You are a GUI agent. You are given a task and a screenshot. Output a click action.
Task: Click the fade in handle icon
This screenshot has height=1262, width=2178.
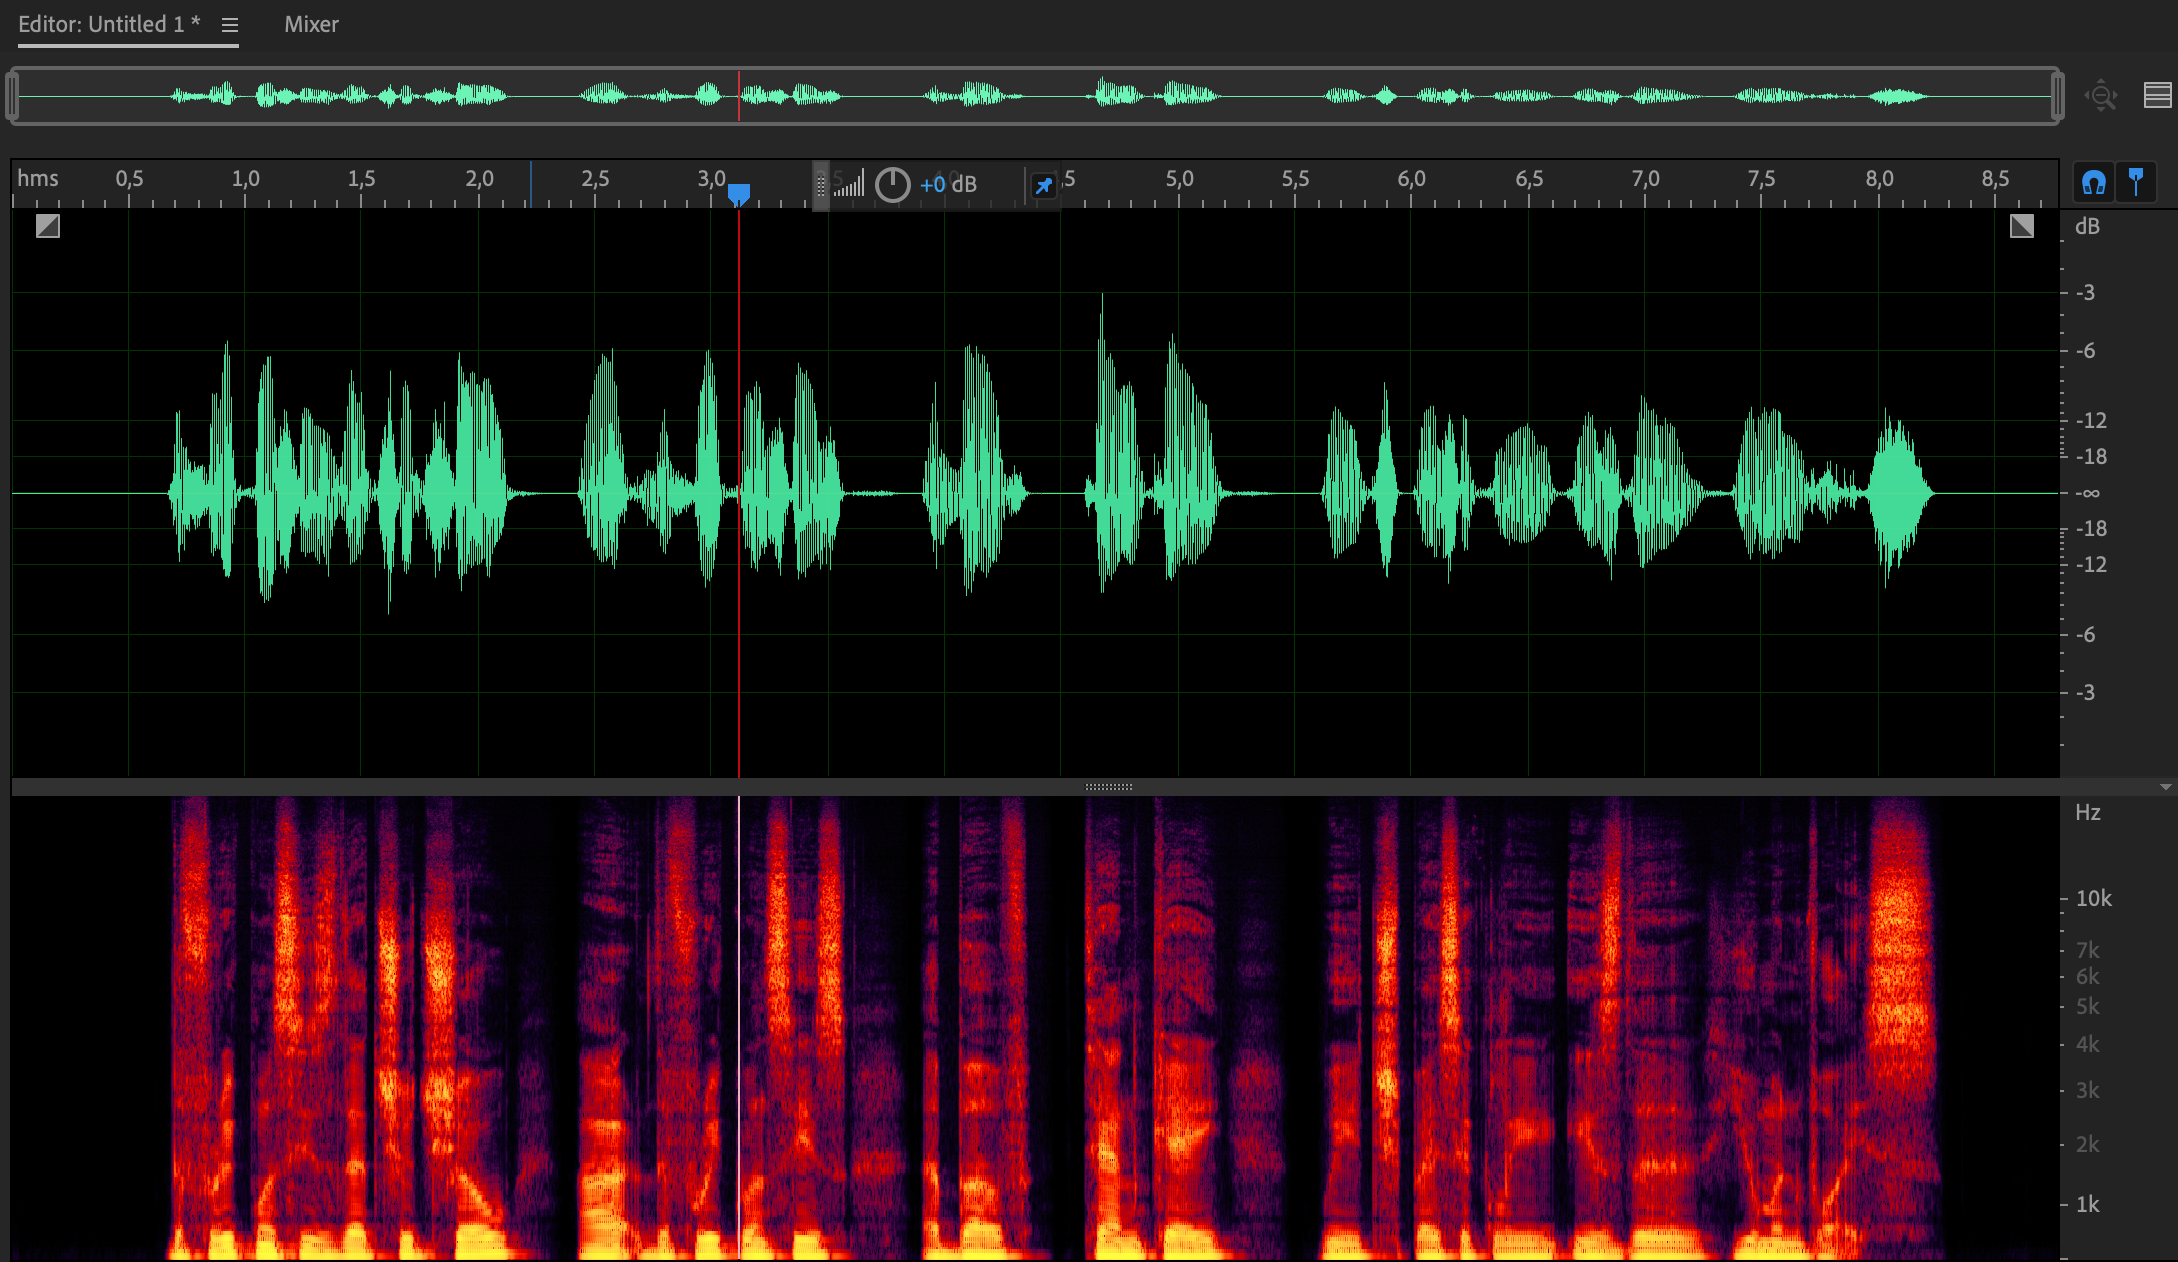pos(48,226)
